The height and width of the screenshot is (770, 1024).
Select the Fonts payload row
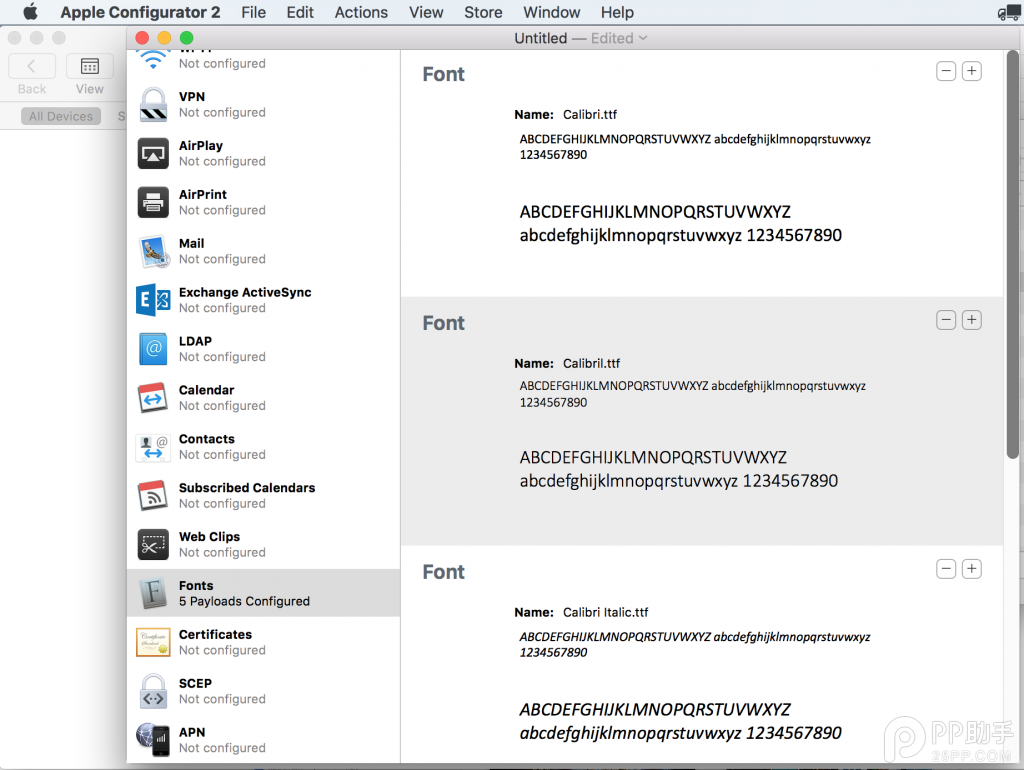[x=263, y=593]
